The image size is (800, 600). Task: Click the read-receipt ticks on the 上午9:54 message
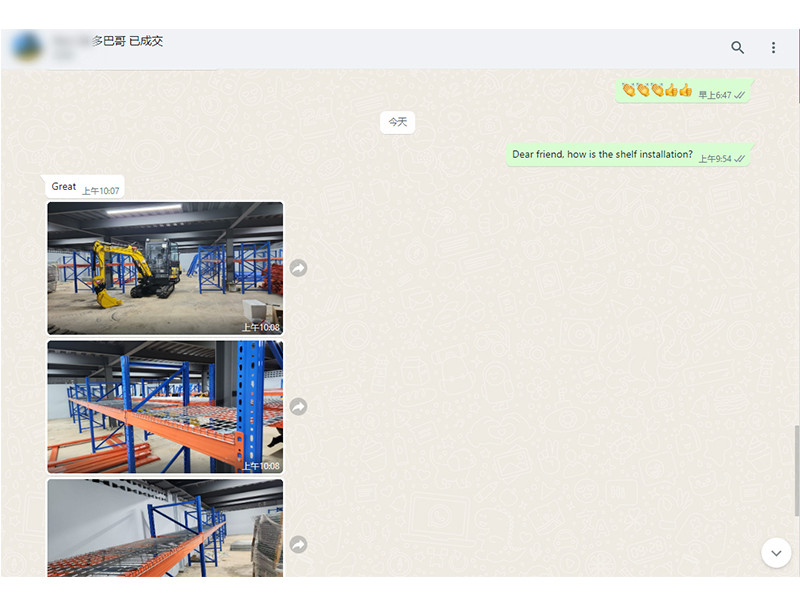[739, 159]
